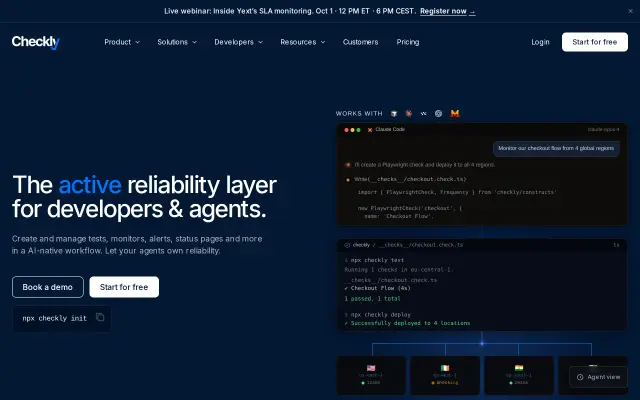
Task: Expand the Solutions menu chevron
Action: coord(194,42)
